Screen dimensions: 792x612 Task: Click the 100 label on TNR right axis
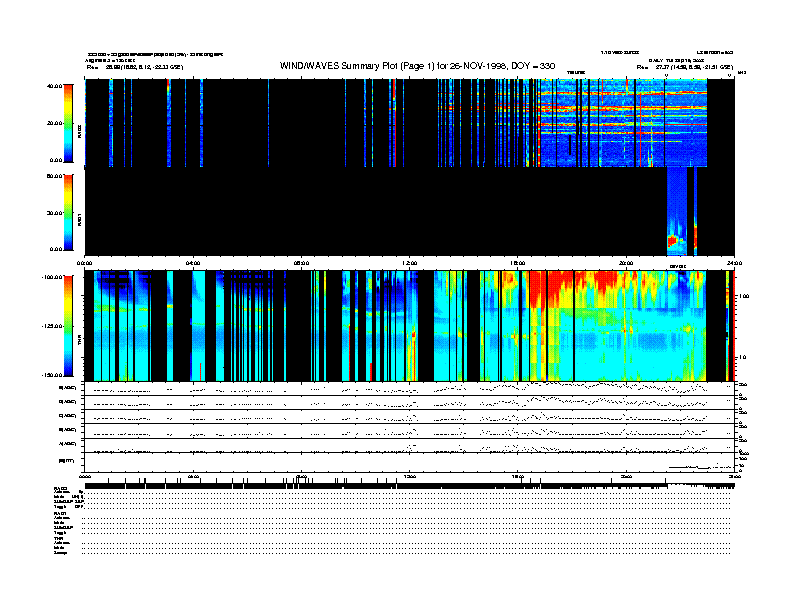pyautogui.click(x=744, y=296)
